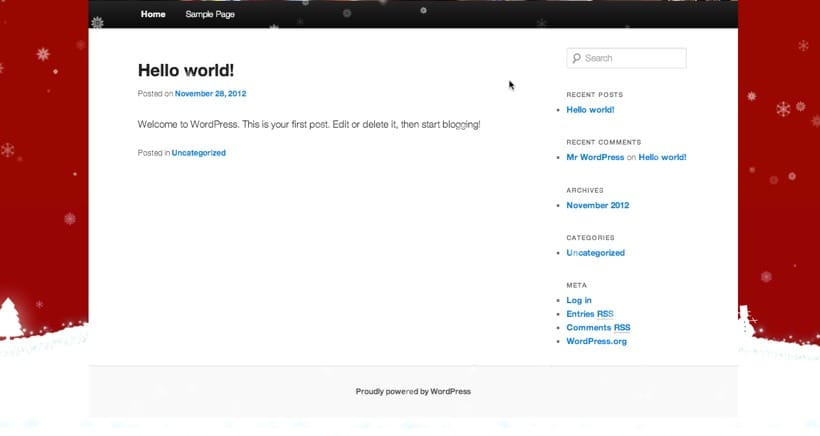Open the November 28, 2012 date link
Screen dimensions: 820x436
pyautogui.click(x=210, y=94)
